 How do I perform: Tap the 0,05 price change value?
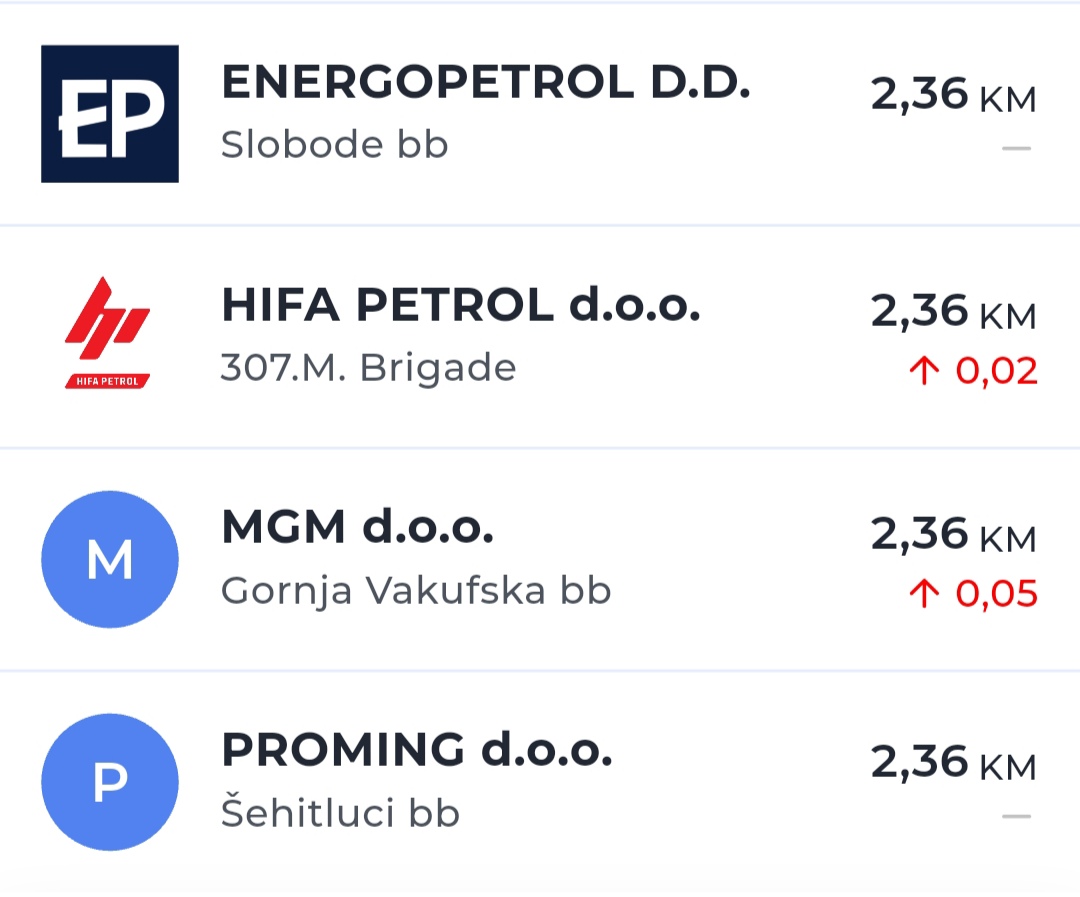996,595
